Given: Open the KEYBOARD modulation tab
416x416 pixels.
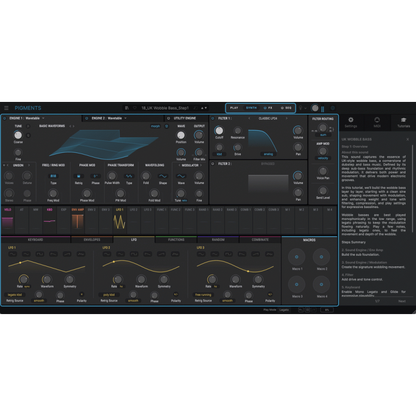Looking at the screenshot, I should [x=35, y=240].
